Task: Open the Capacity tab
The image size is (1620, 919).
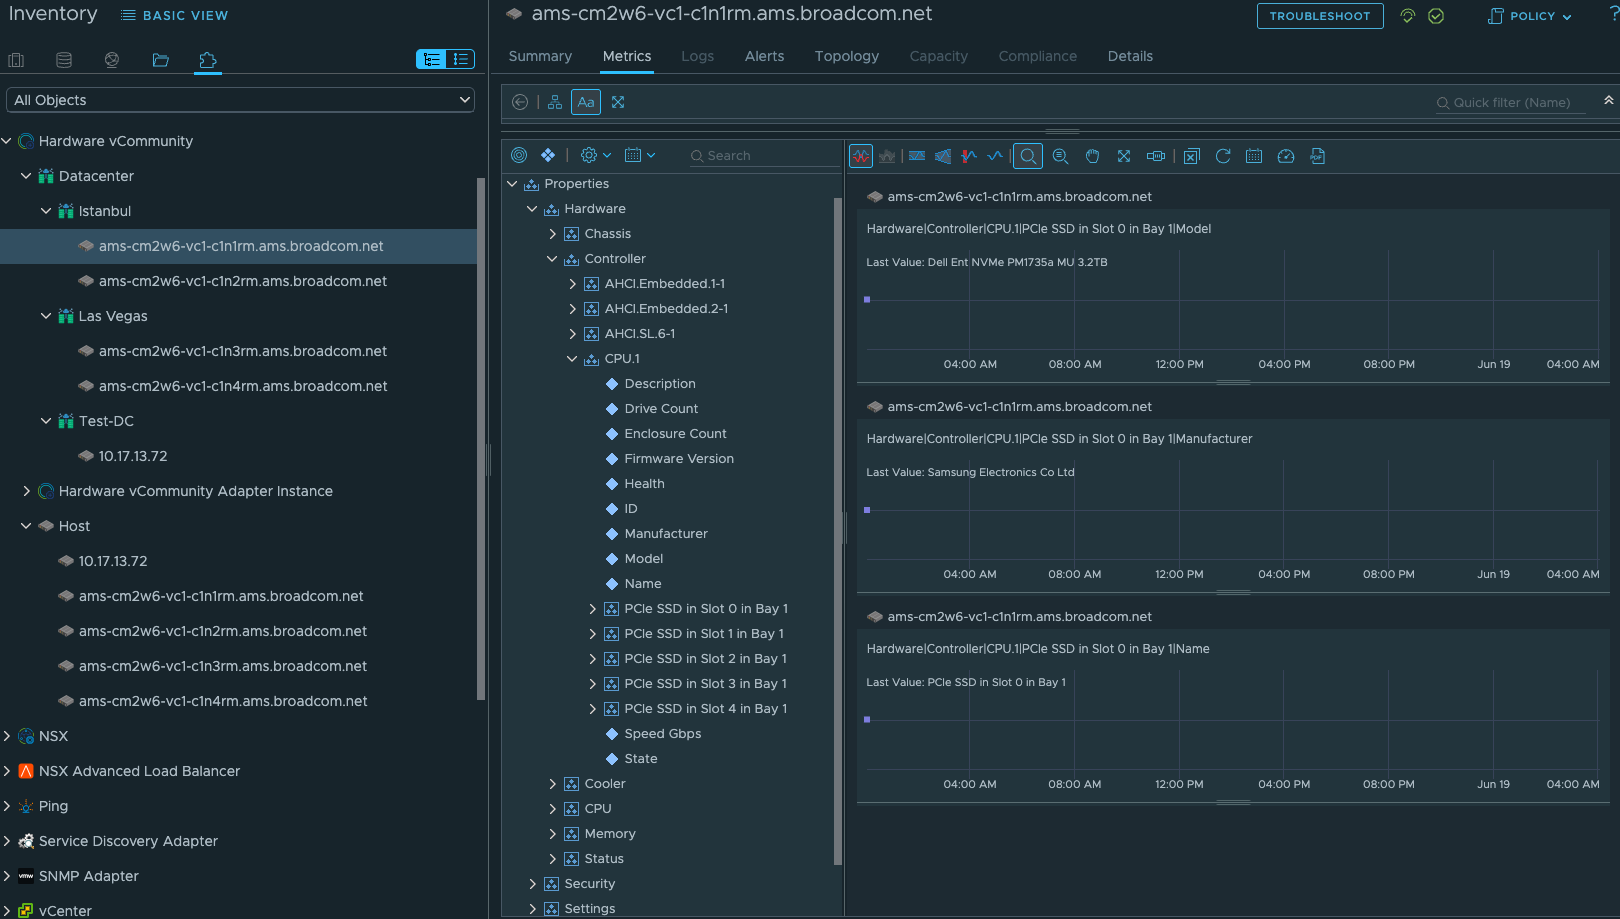Action: pyautogui.click(x=938, y=56)
